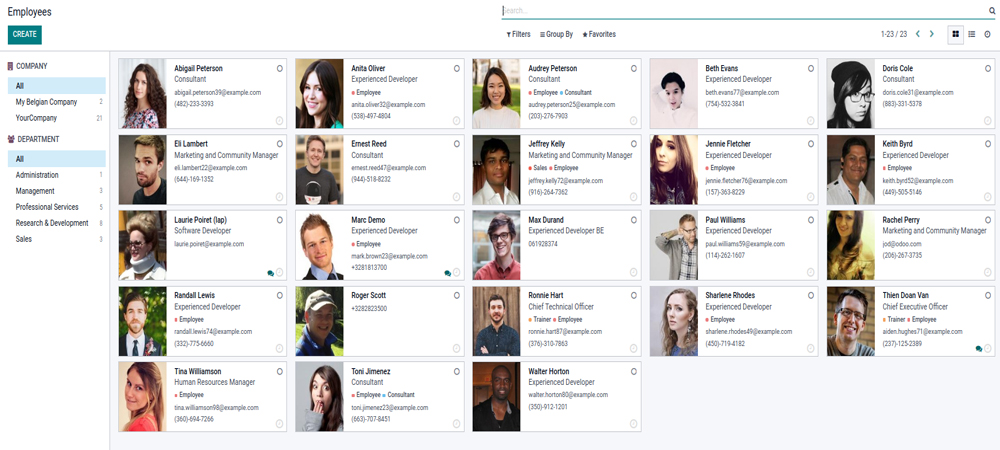
Task: Open the Favorites dropdown
Action: pyautogui.click(x=599, y=34)
